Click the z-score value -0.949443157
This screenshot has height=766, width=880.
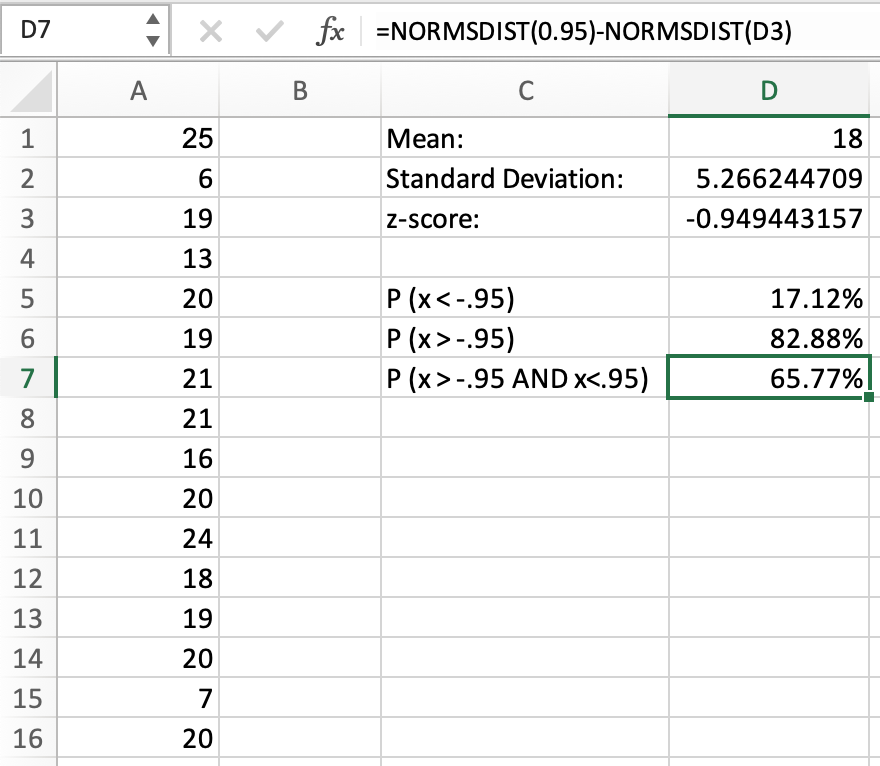769,219
